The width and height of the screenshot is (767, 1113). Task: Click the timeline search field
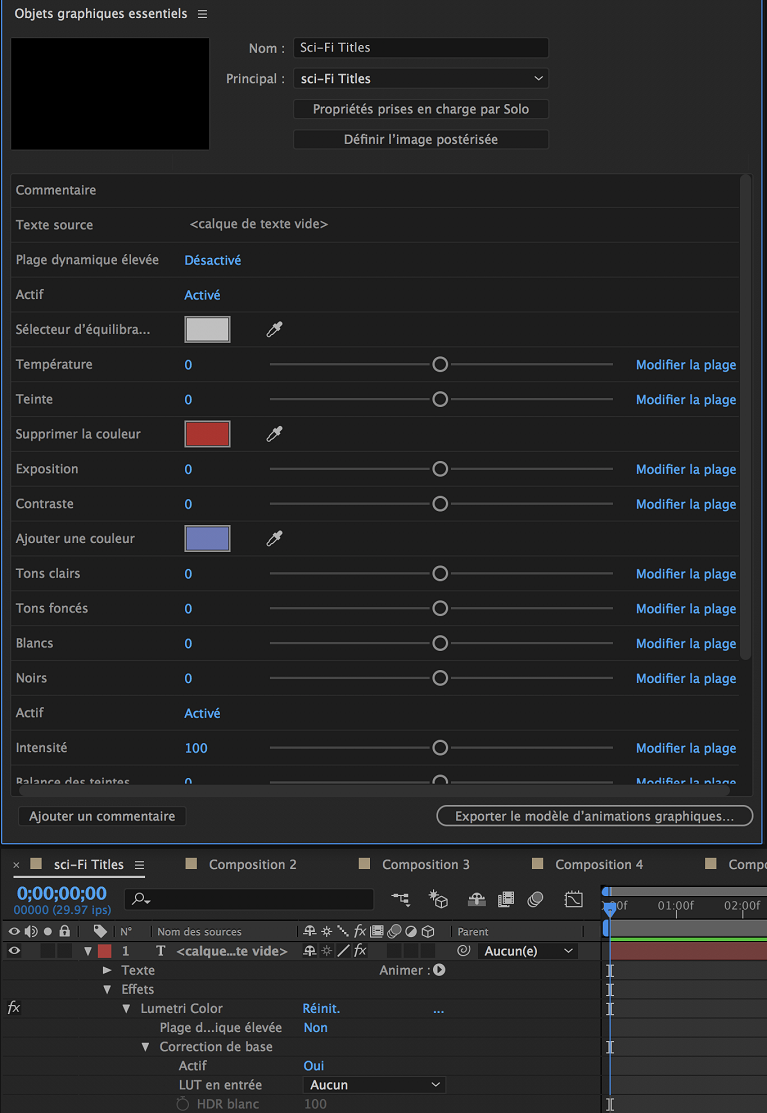click(249, 899)
